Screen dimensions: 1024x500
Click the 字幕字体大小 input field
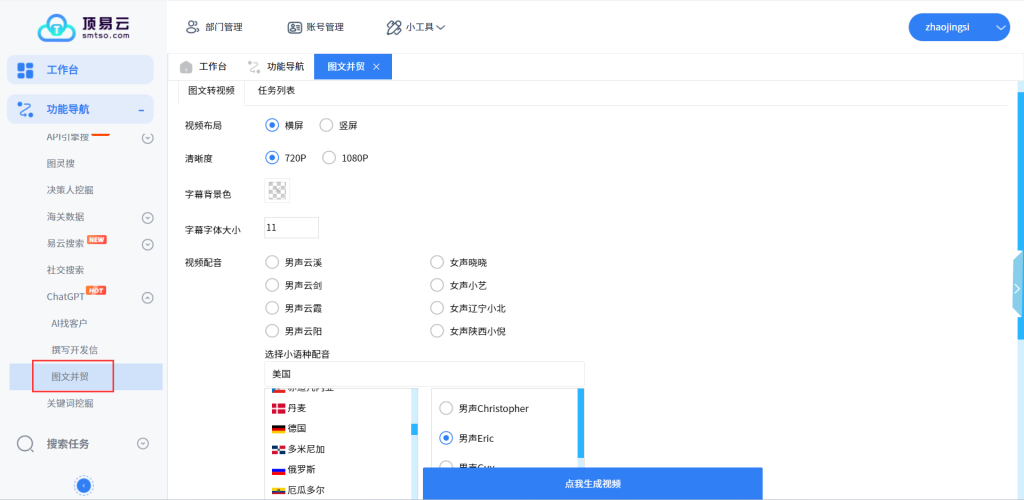(x=291, y=228)
